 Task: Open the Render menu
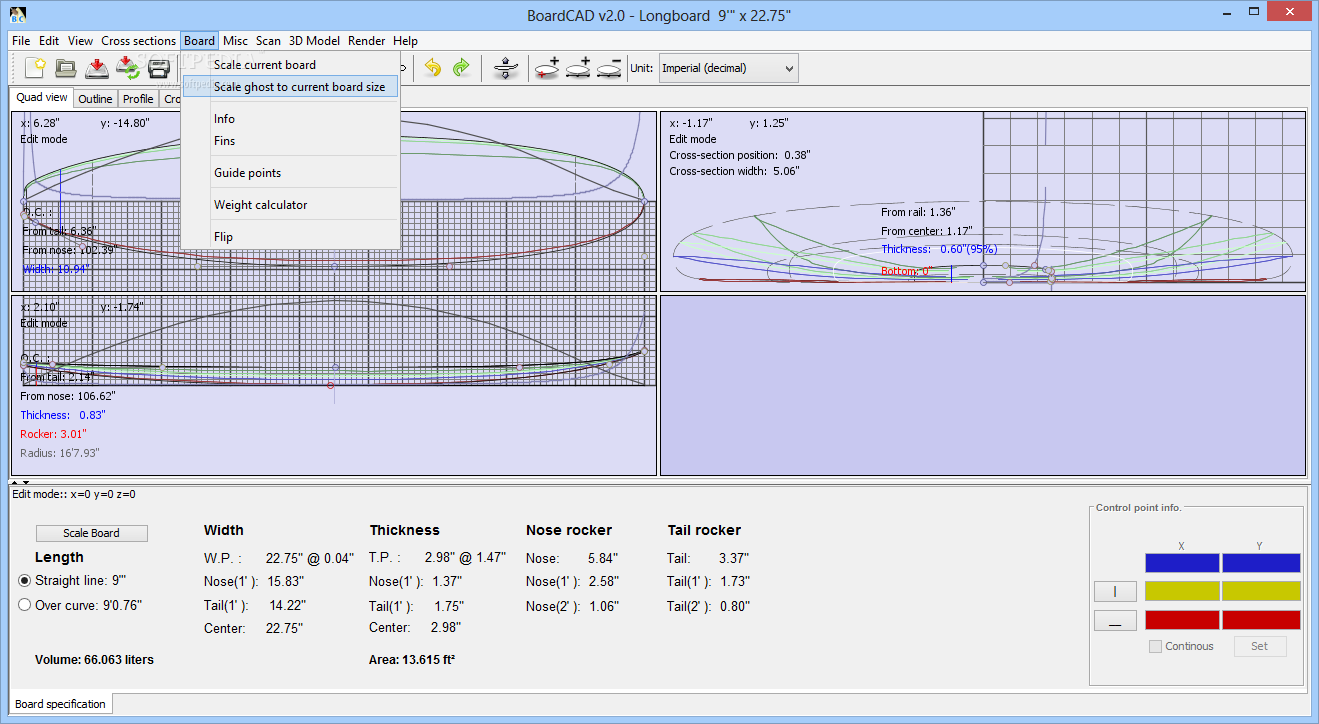click(367, 41)
